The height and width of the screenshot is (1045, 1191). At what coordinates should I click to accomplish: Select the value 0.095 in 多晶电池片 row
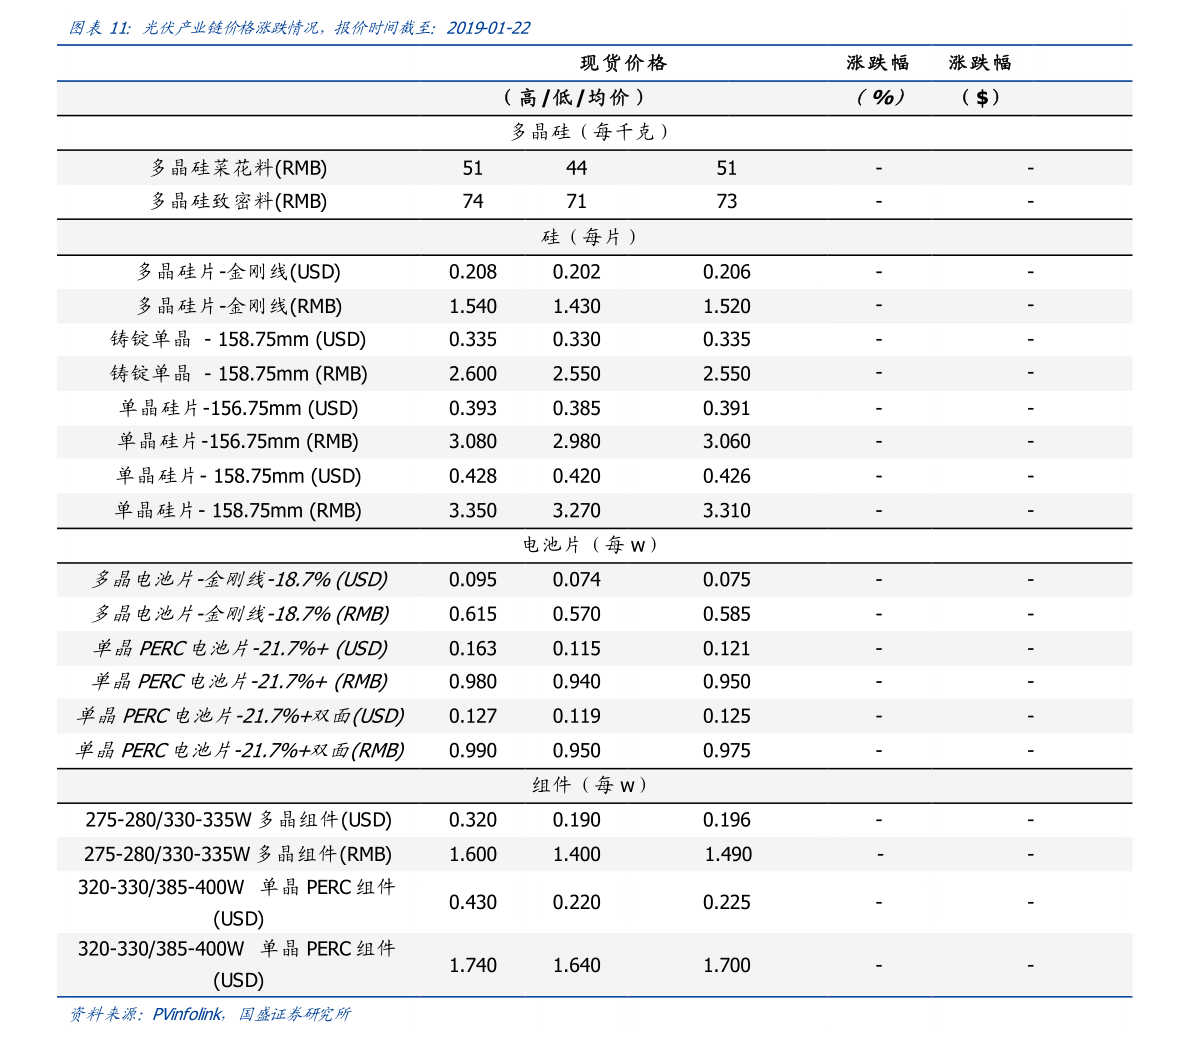(x=473, y=579)
